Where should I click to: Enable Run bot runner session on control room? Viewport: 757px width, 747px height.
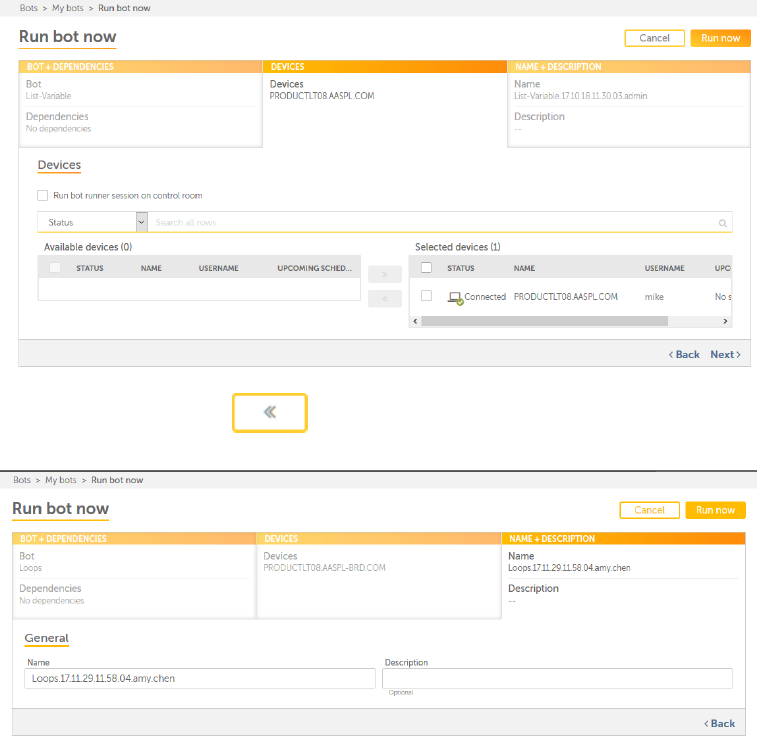pos(43,196)
